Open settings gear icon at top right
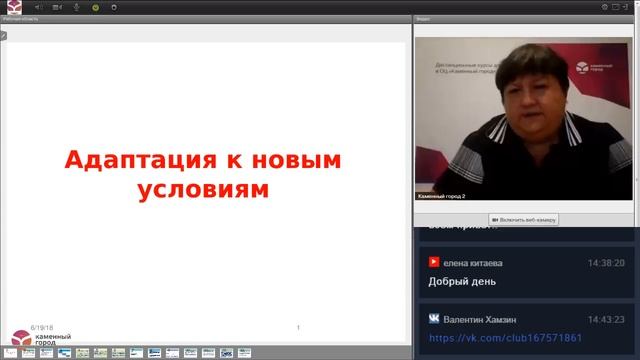Screen dimensions: 640x360 (x=604, y=7)
